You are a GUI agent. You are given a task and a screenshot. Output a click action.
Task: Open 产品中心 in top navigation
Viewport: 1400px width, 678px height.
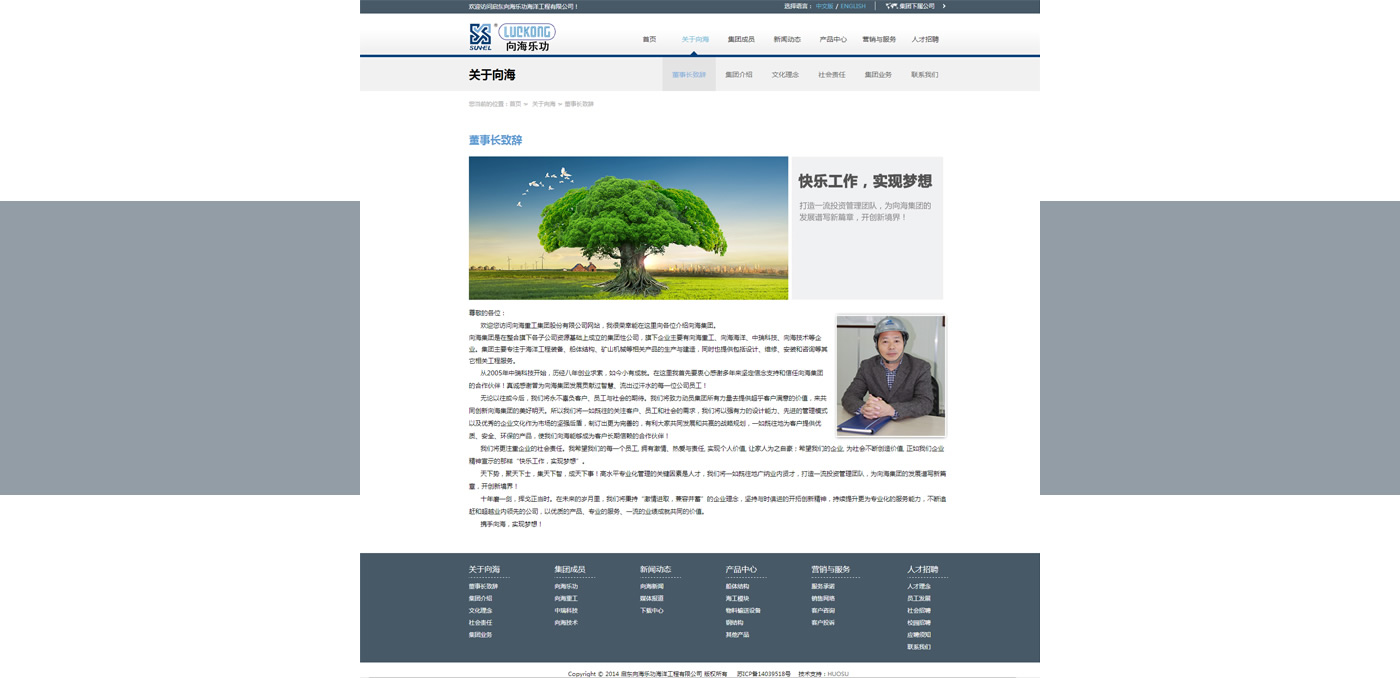click(x=833, y=40)
